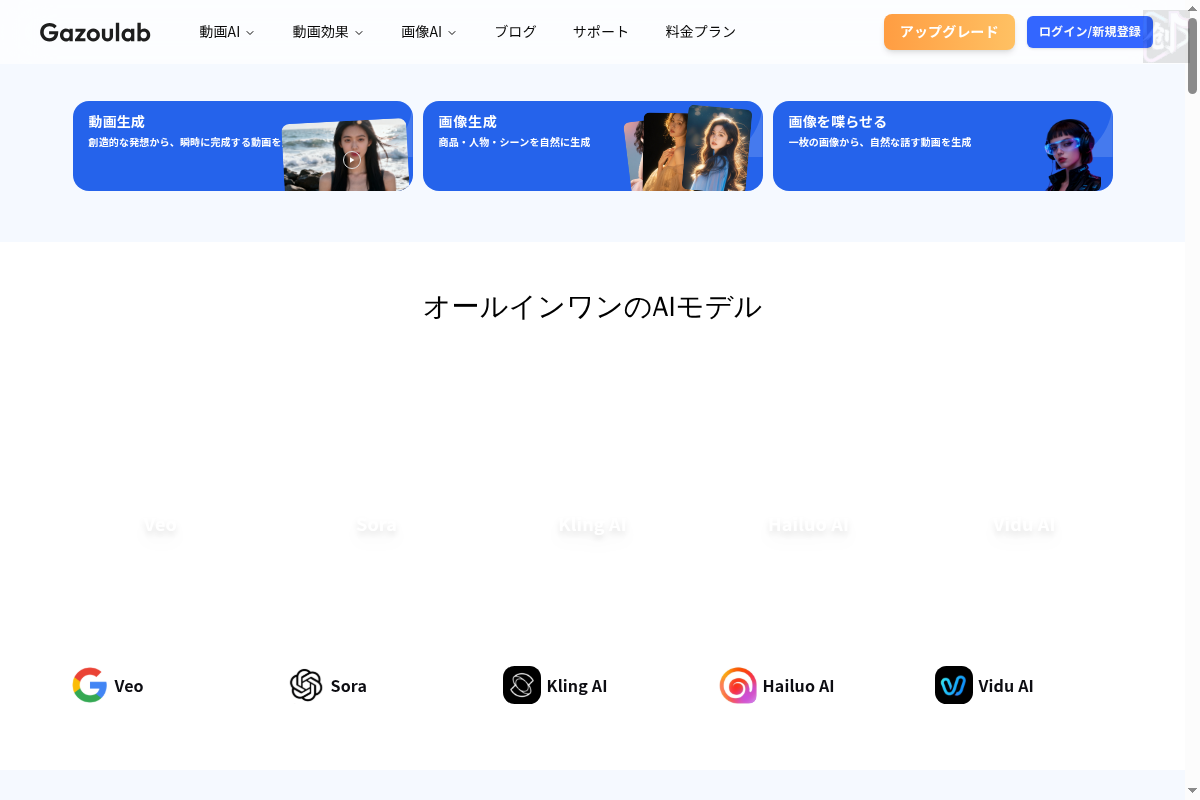Select the Sora OpenAI model icon

point(305,685)
